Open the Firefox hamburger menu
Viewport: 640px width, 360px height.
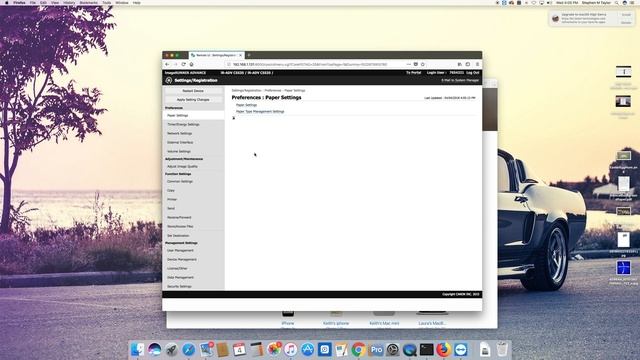point(477,64)
